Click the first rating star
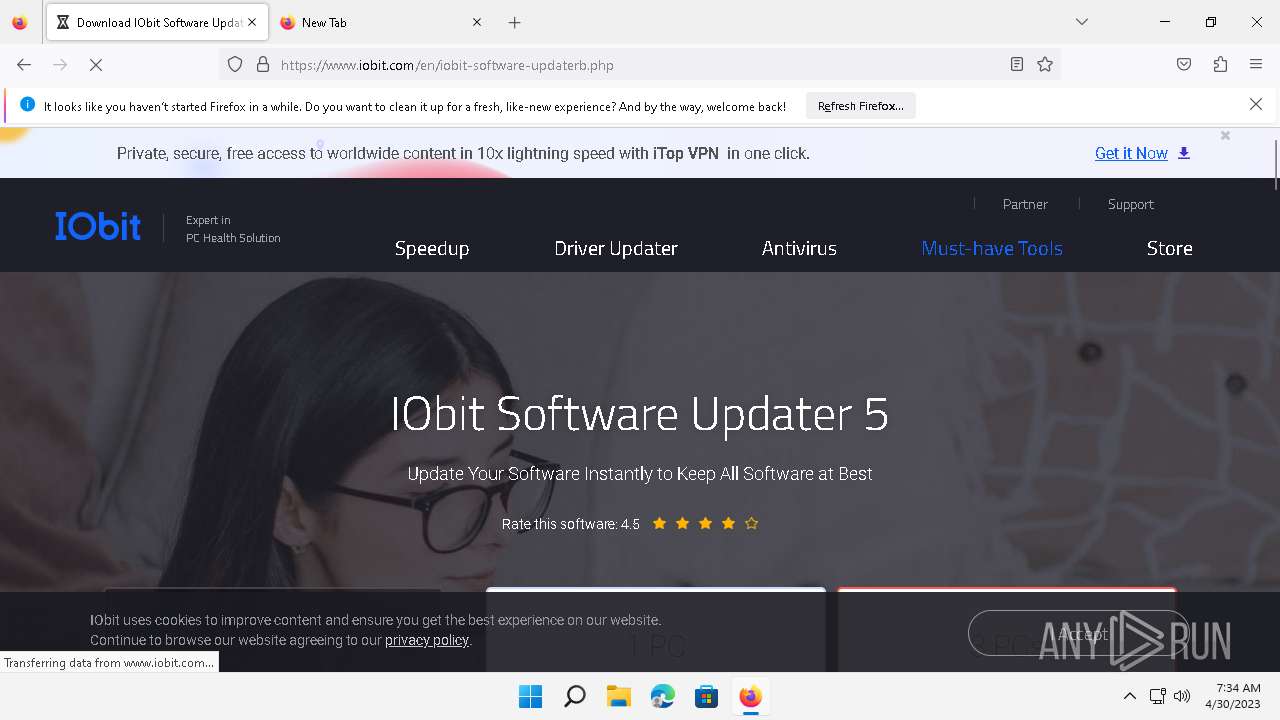This screenshot has width=1280, height=720. (659, 523)
